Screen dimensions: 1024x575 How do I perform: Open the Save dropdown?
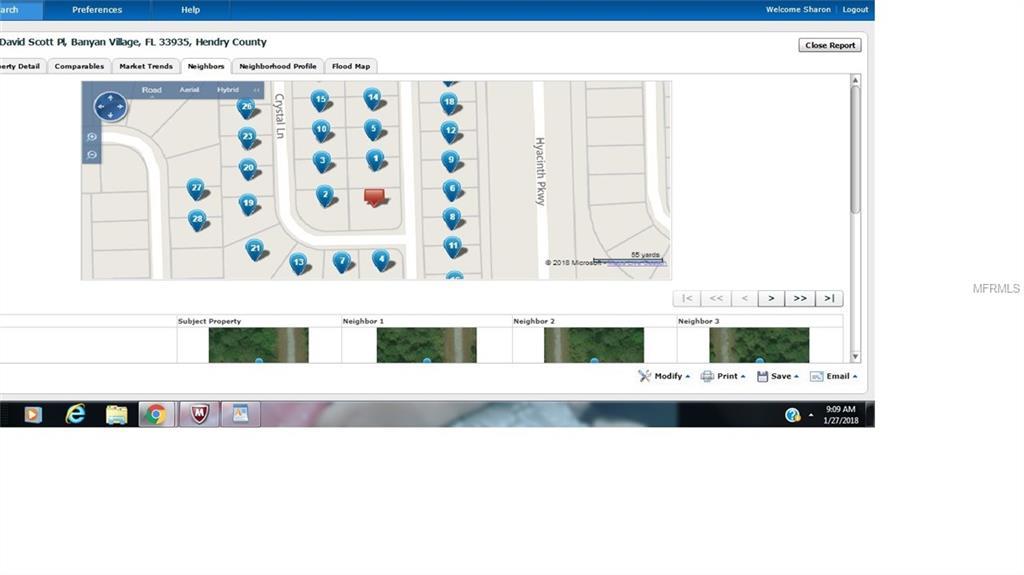[x=778, y=376]
